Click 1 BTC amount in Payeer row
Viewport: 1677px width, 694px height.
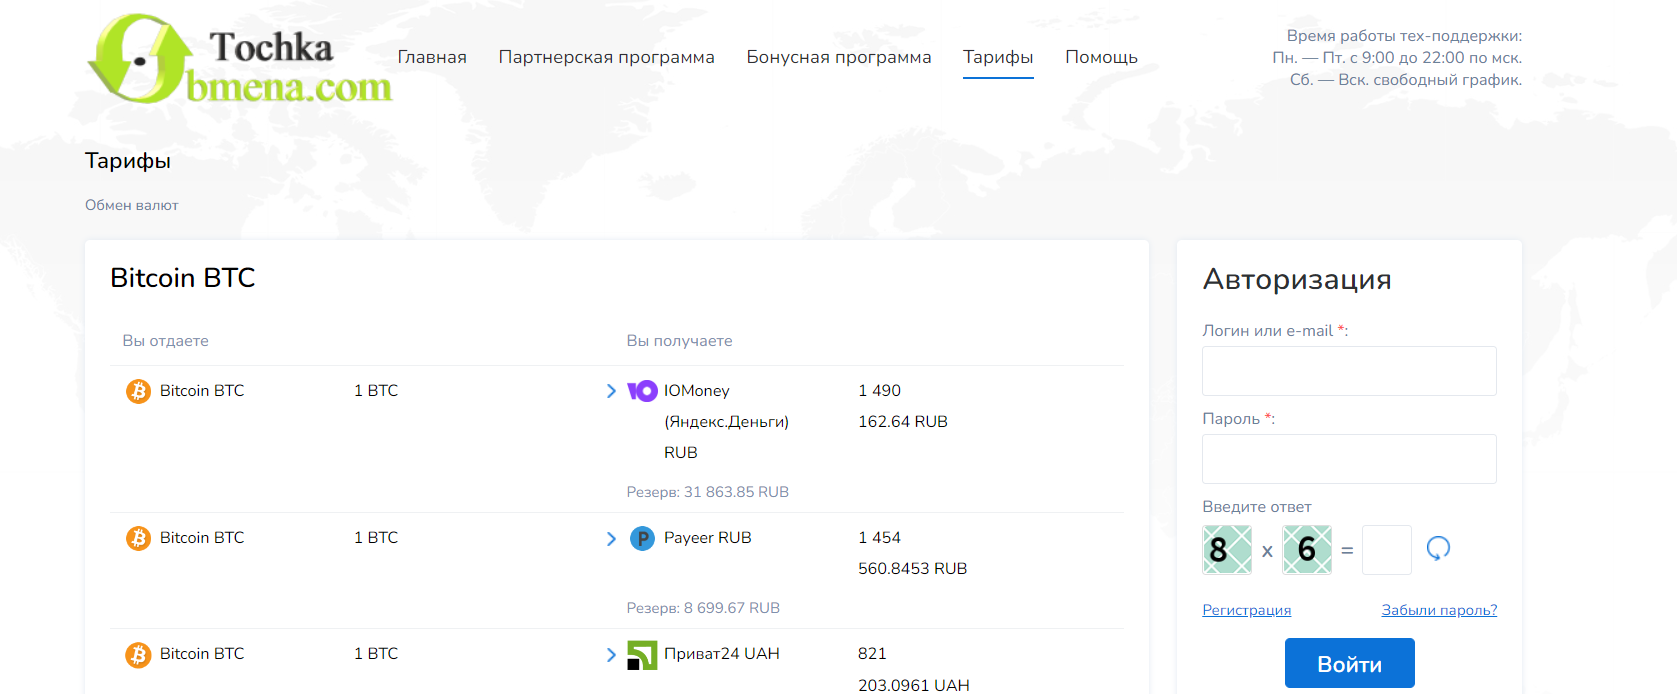click(x=376, y=538)
